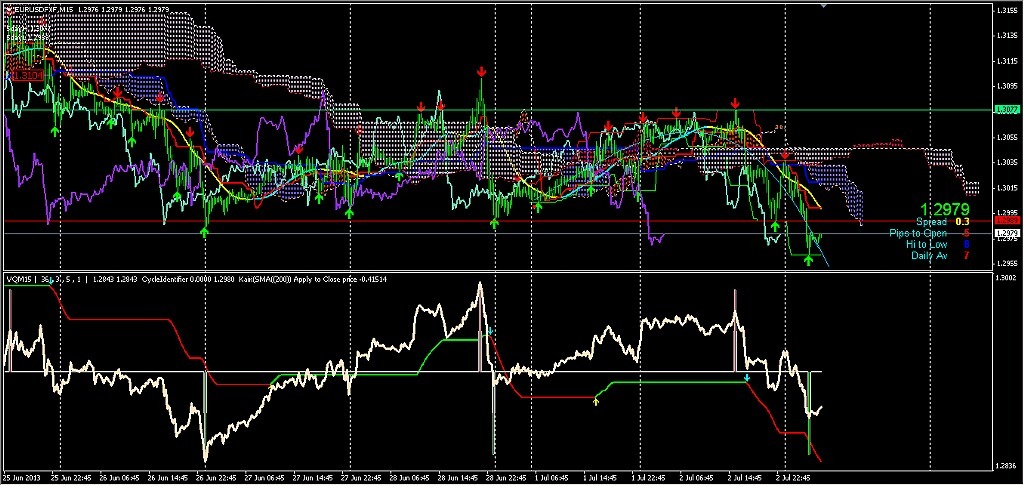Click the 1.3002 indicator scale label
Viewport: 1024px width, 485px height.
click(1006, 279)
